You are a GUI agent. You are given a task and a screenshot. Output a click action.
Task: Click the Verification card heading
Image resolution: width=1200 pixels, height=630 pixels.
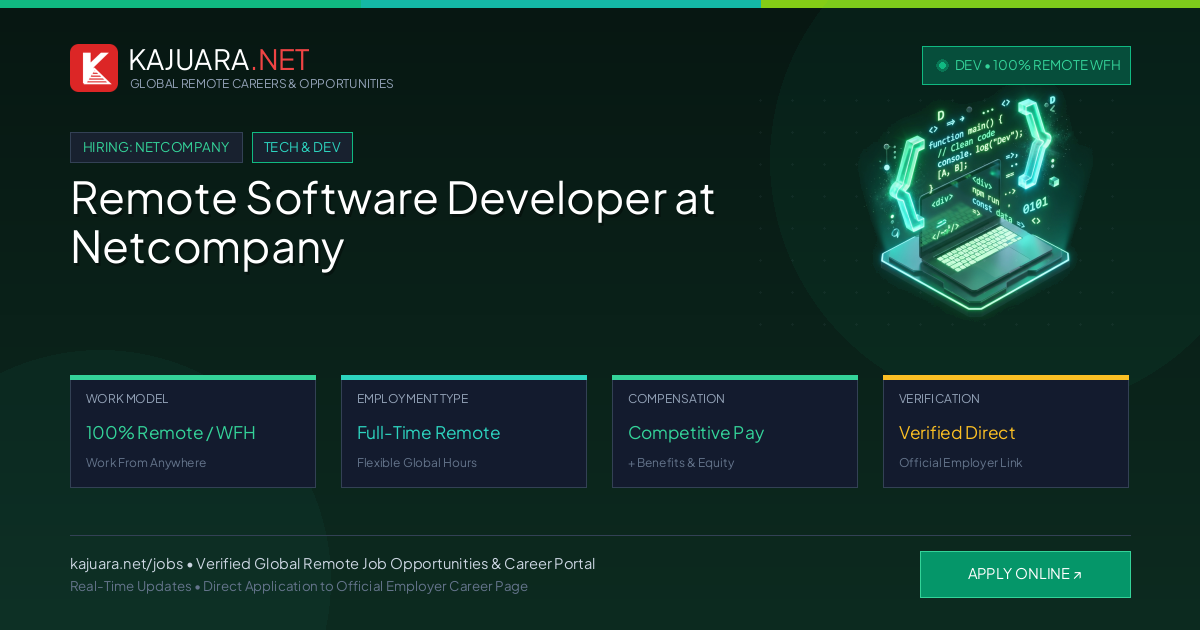tap(939, 399)
